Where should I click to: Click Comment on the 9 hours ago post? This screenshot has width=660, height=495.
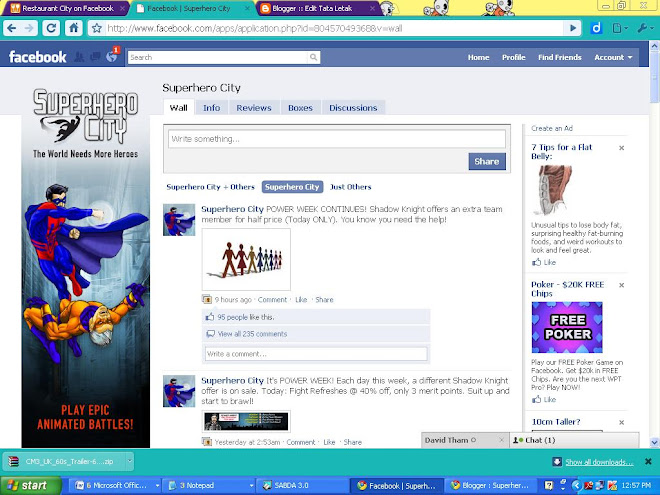(x=272, y=300)
